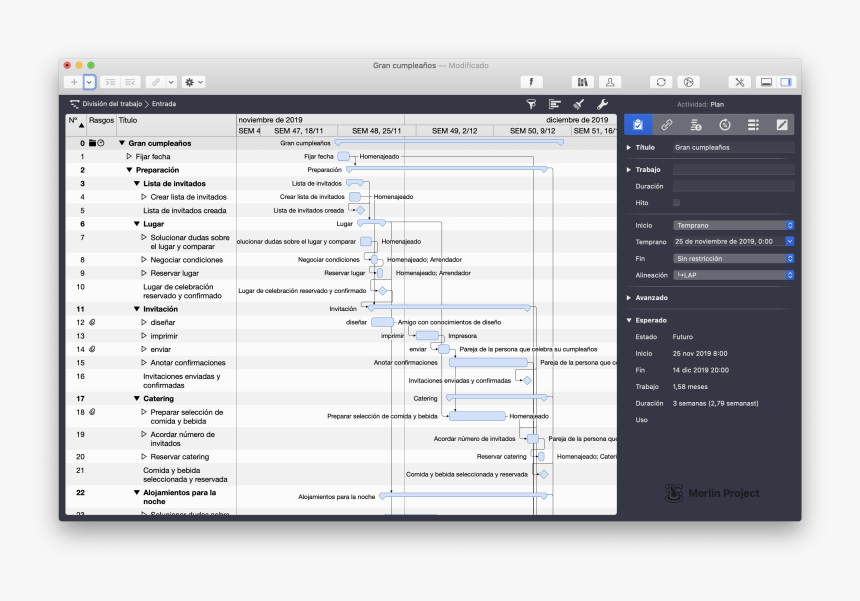The width and height of the screenshot is (860, 601).
Task: Open the settings tools crossed icon
Action: click(739, 82)
